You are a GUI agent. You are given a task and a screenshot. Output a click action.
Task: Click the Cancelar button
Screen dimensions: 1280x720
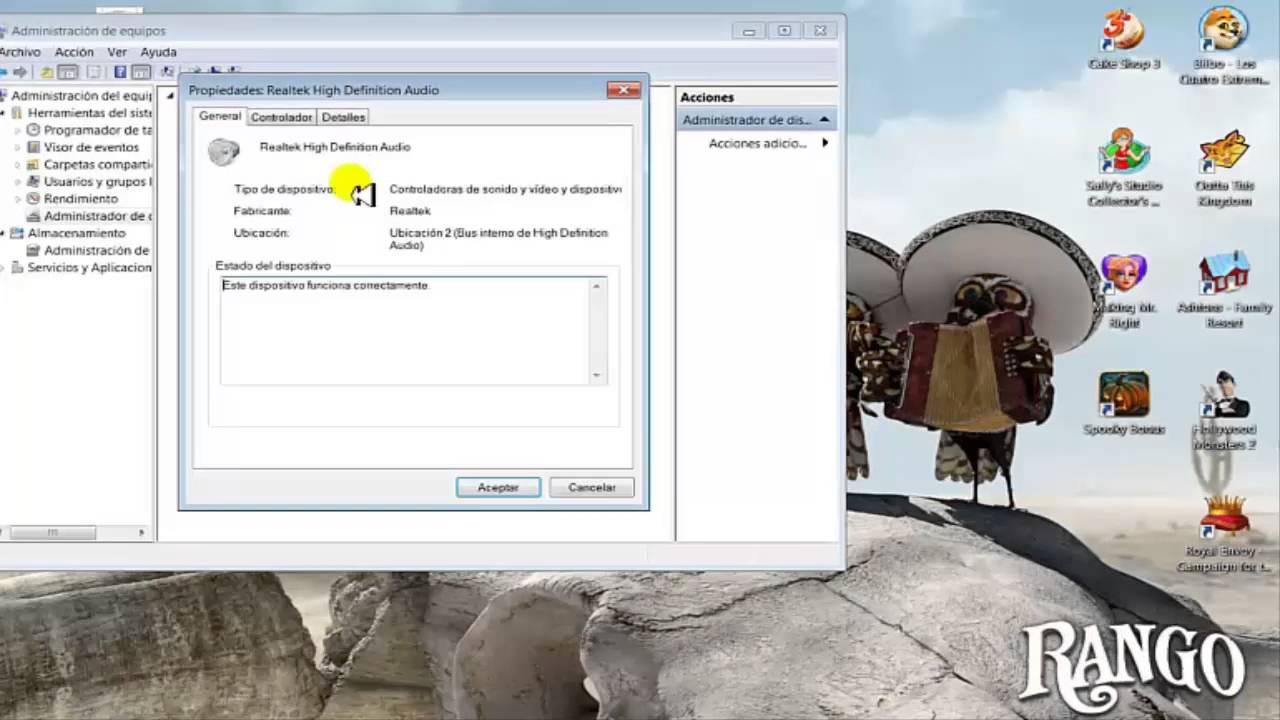pyautogui.click(x=592, y=487)
